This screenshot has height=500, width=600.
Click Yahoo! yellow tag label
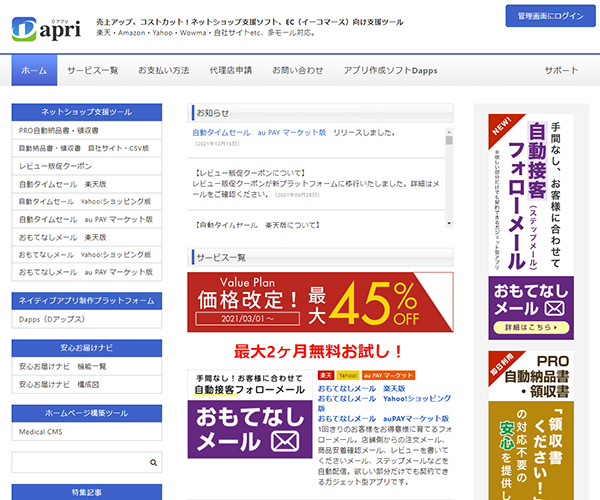[x=348, y=375]
